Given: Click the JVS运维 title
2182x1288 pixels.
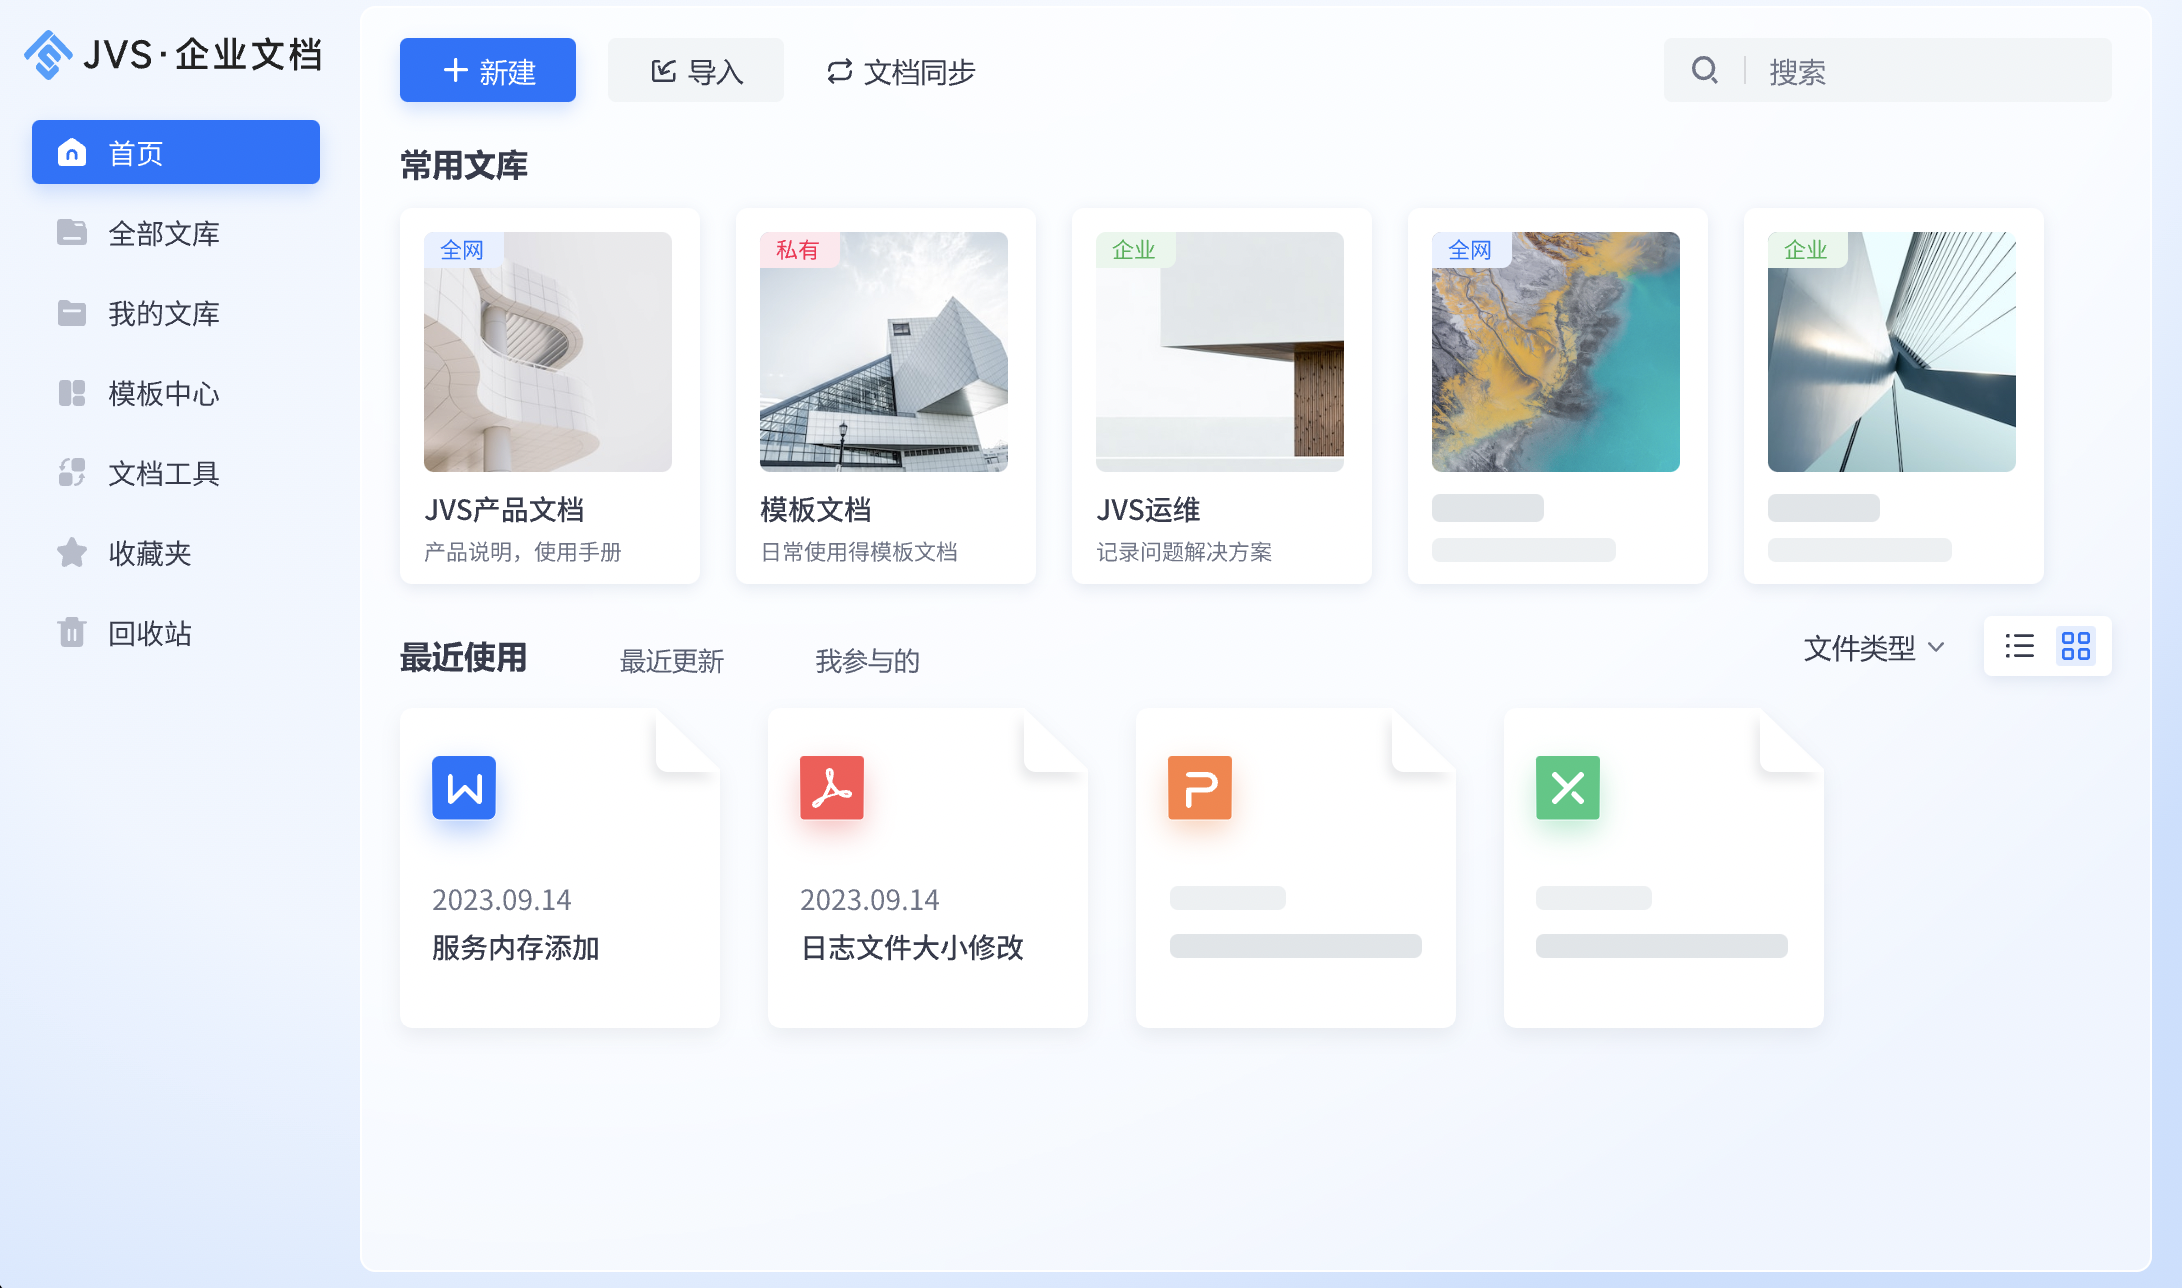Looking at the screenshot, I should (x=1148, y=510).
